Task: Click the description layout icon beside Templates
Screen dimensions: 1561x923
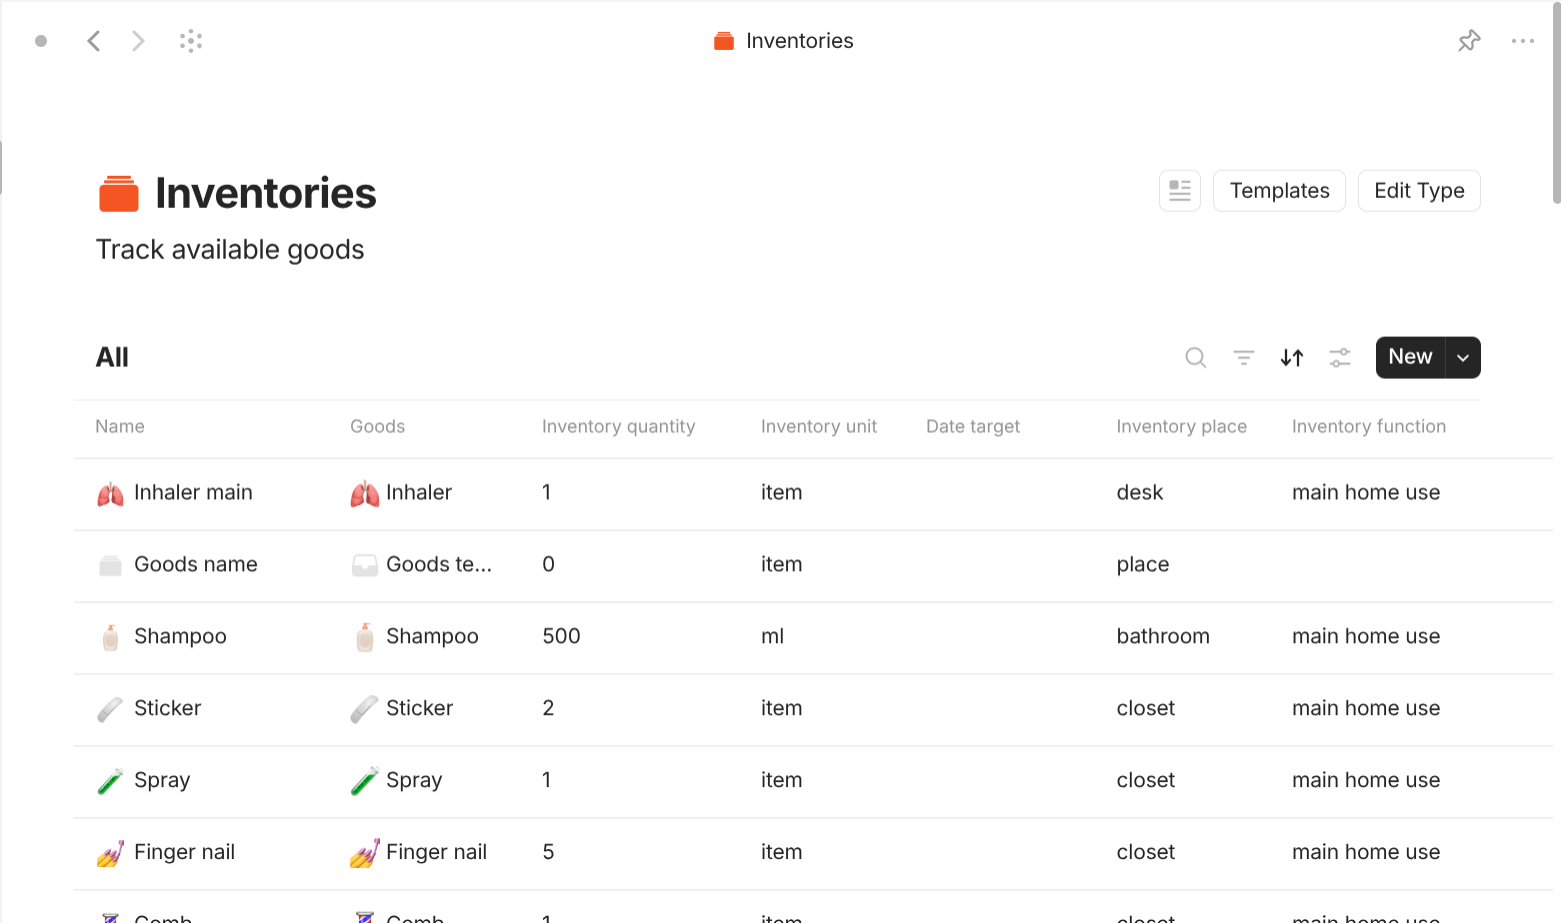Action: coord(1179,190)
